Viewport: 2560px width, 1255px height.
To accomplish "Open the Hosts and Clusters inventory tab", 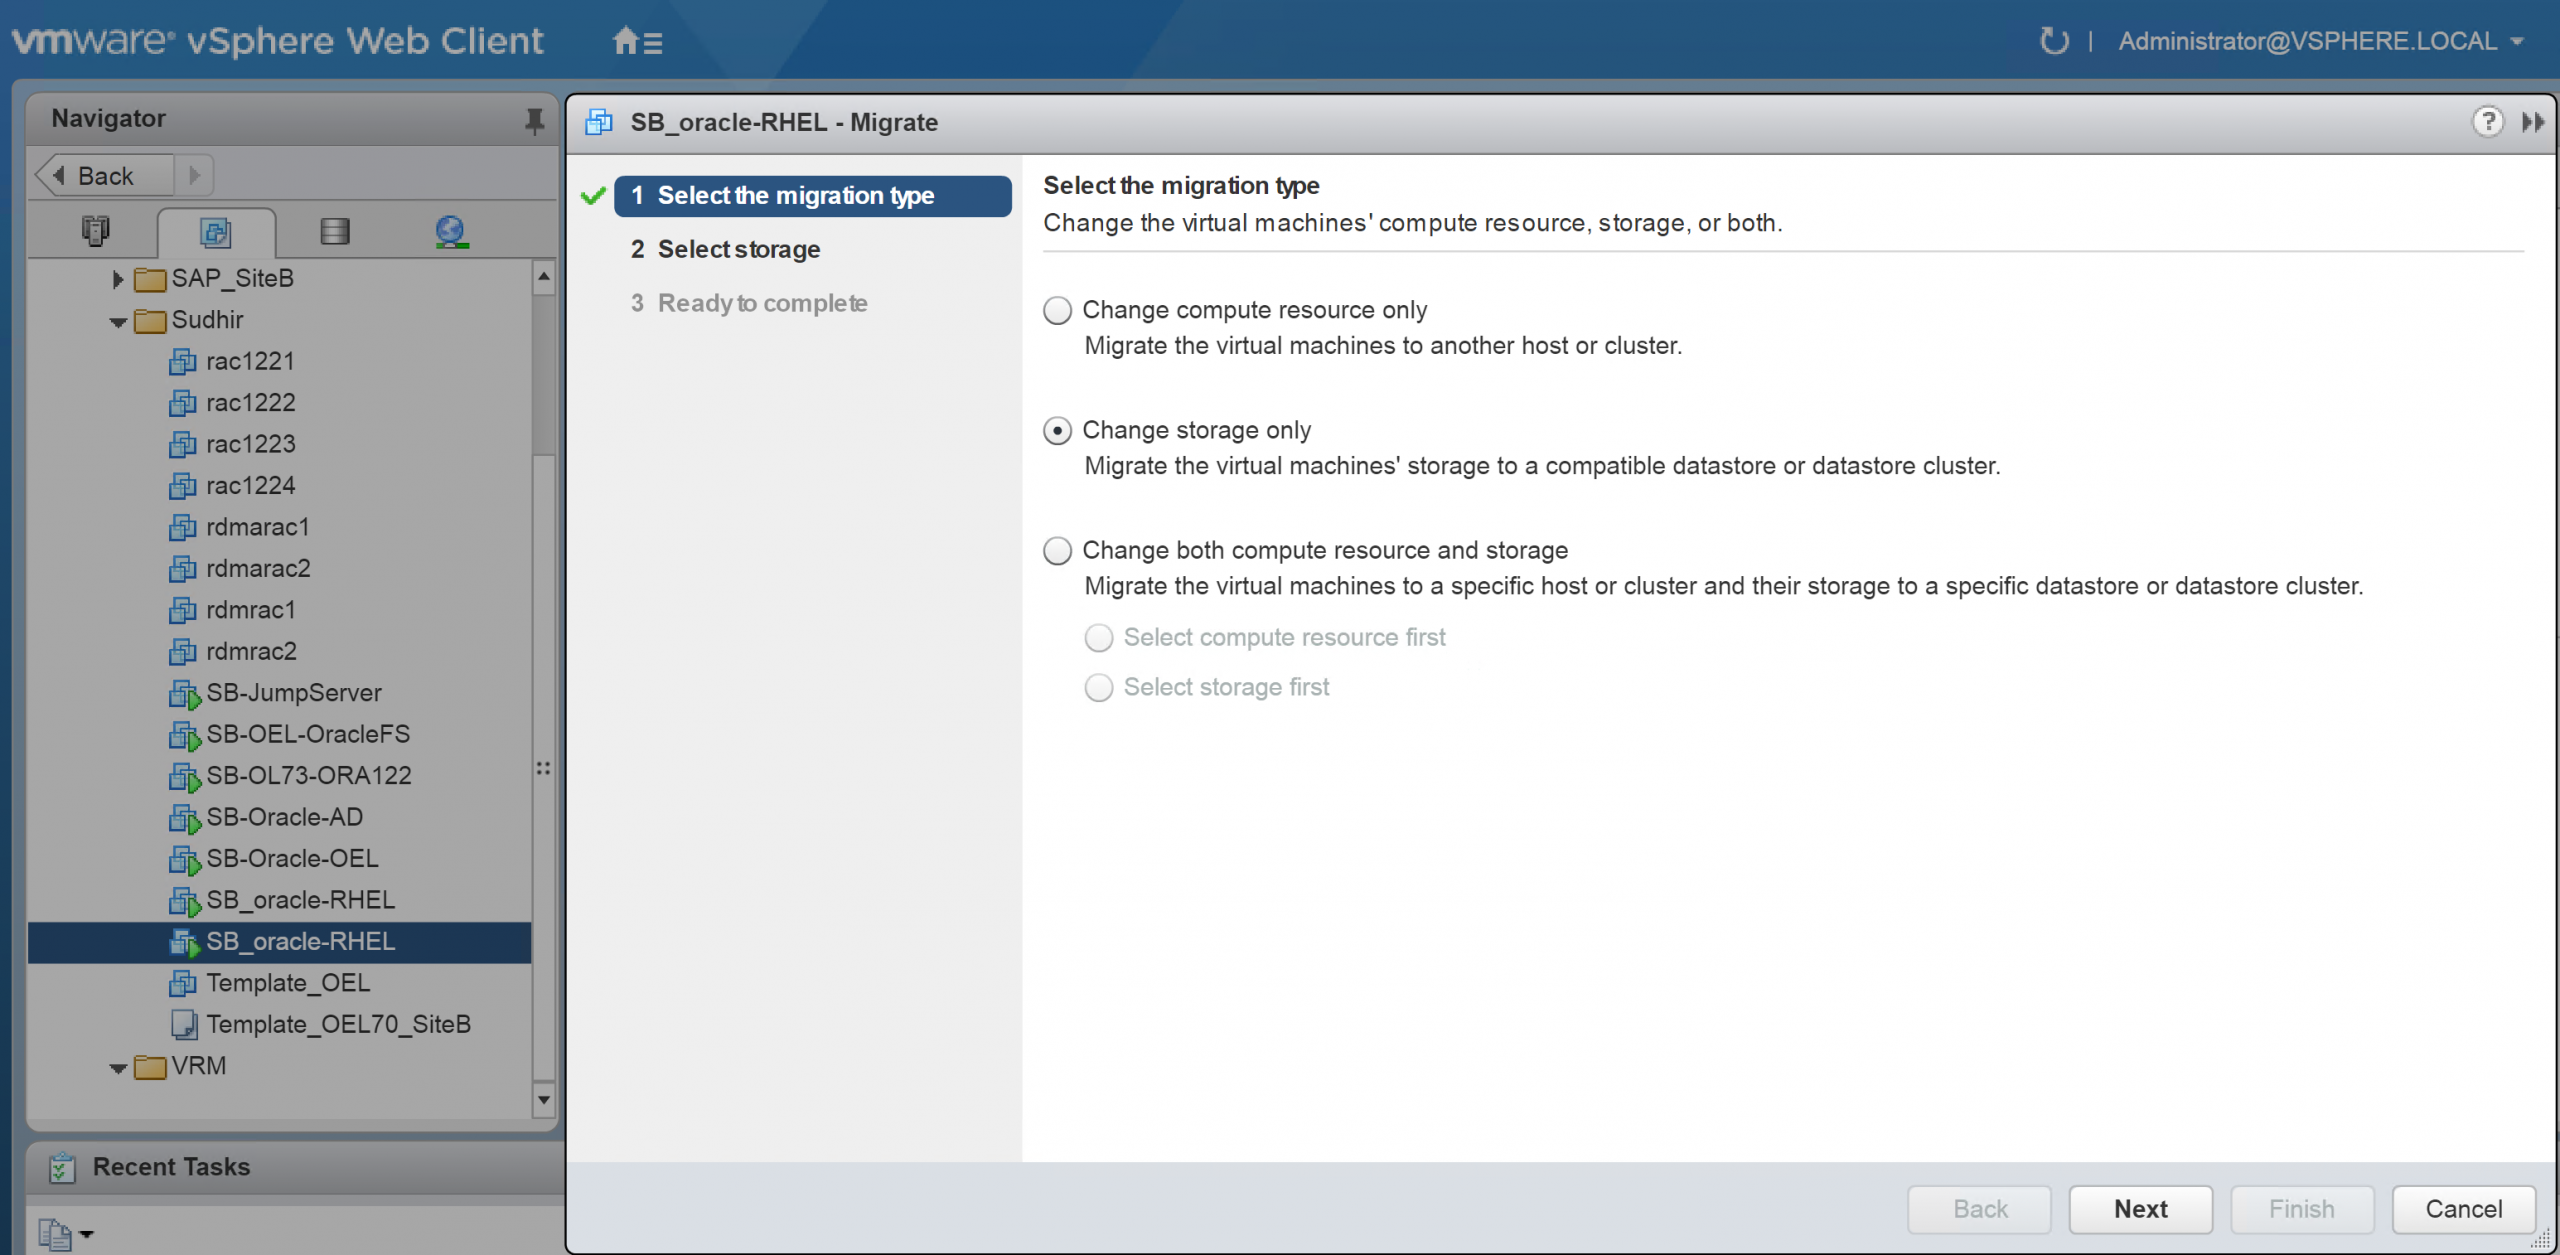I will pos(95,231).
